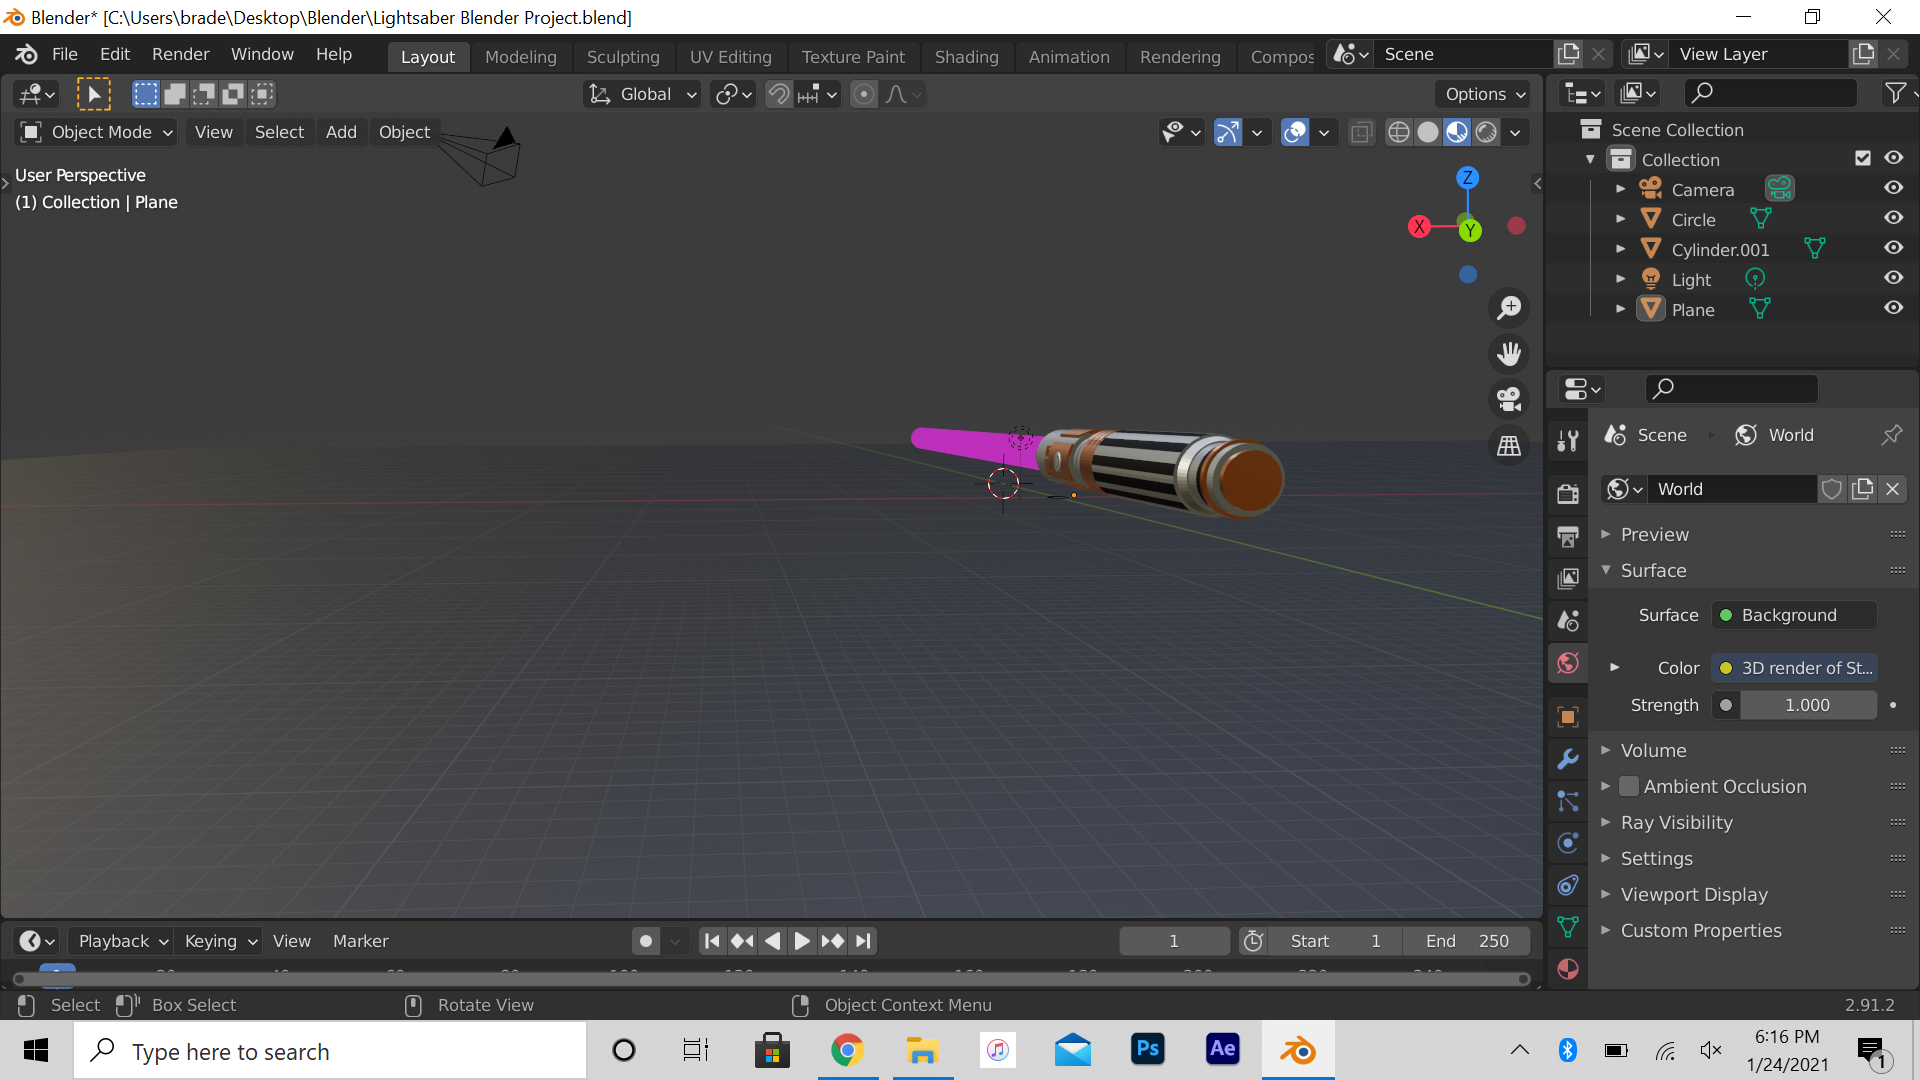The width and height of the screenshot is (1920, 1080).
Task: Open the Object Data properties tab
Action: tap(1568, 927)
